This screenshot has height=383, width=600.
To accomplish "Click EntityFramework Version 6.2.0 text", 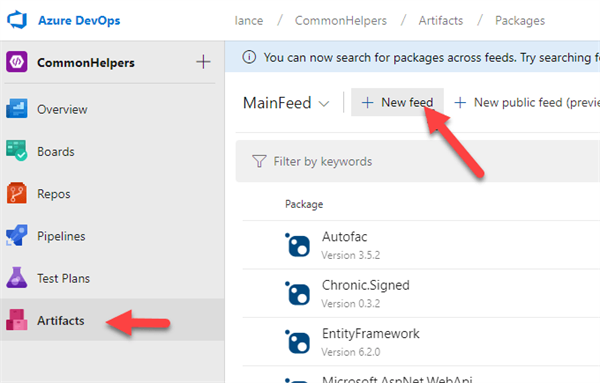I will coord(351,352).
